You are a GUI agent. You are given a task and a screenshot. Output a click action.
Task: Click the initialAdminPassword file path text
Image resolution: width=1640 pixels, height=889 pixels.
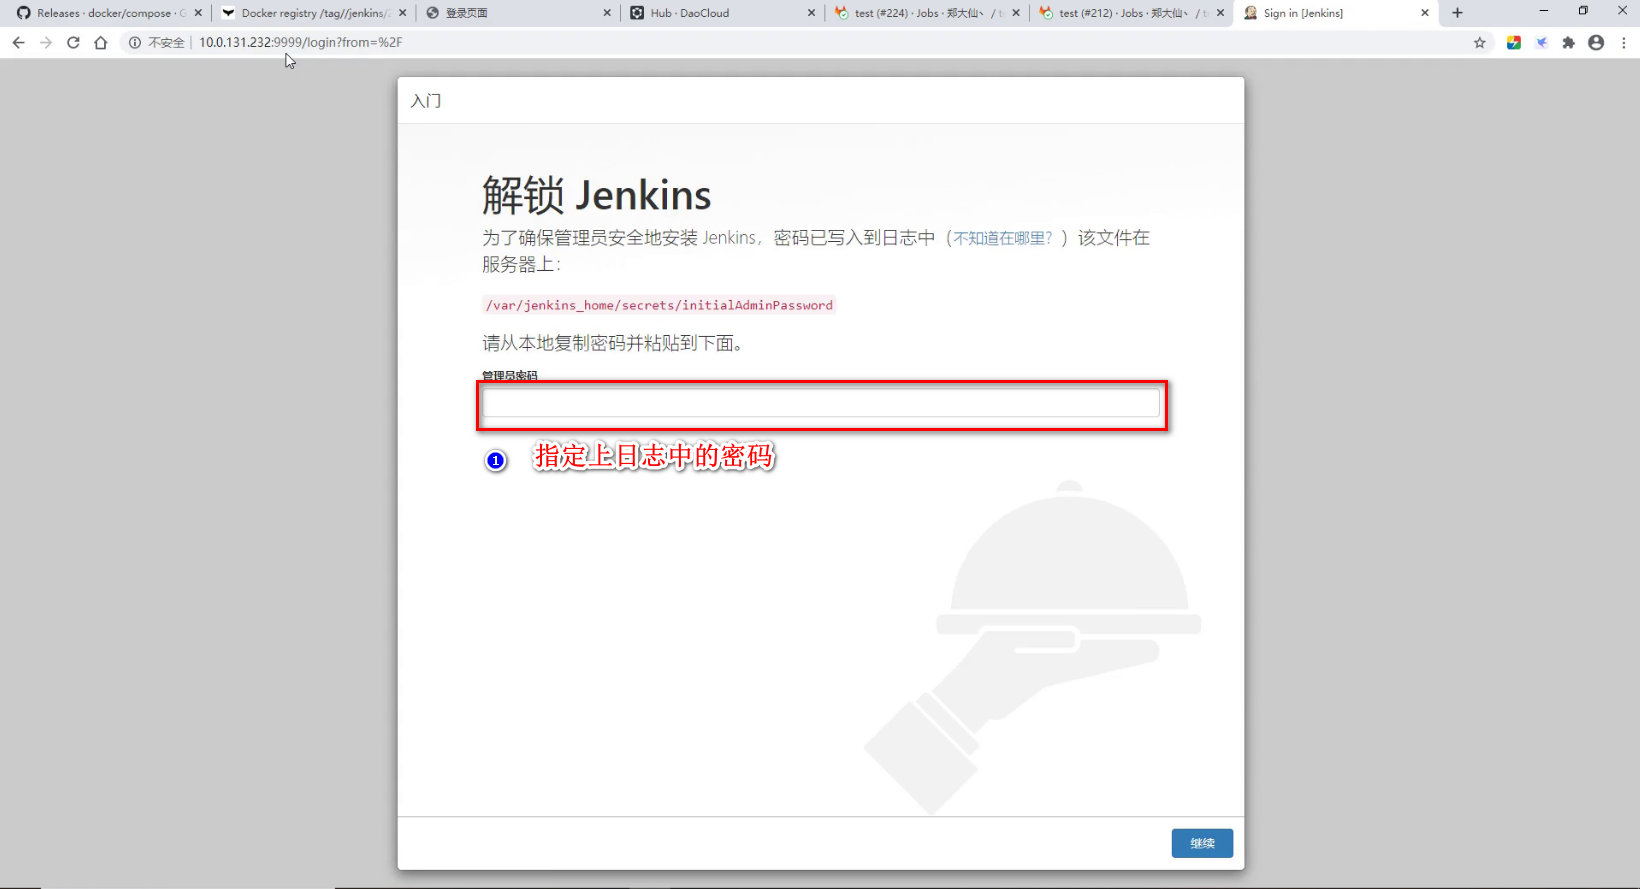coord(659,305)
